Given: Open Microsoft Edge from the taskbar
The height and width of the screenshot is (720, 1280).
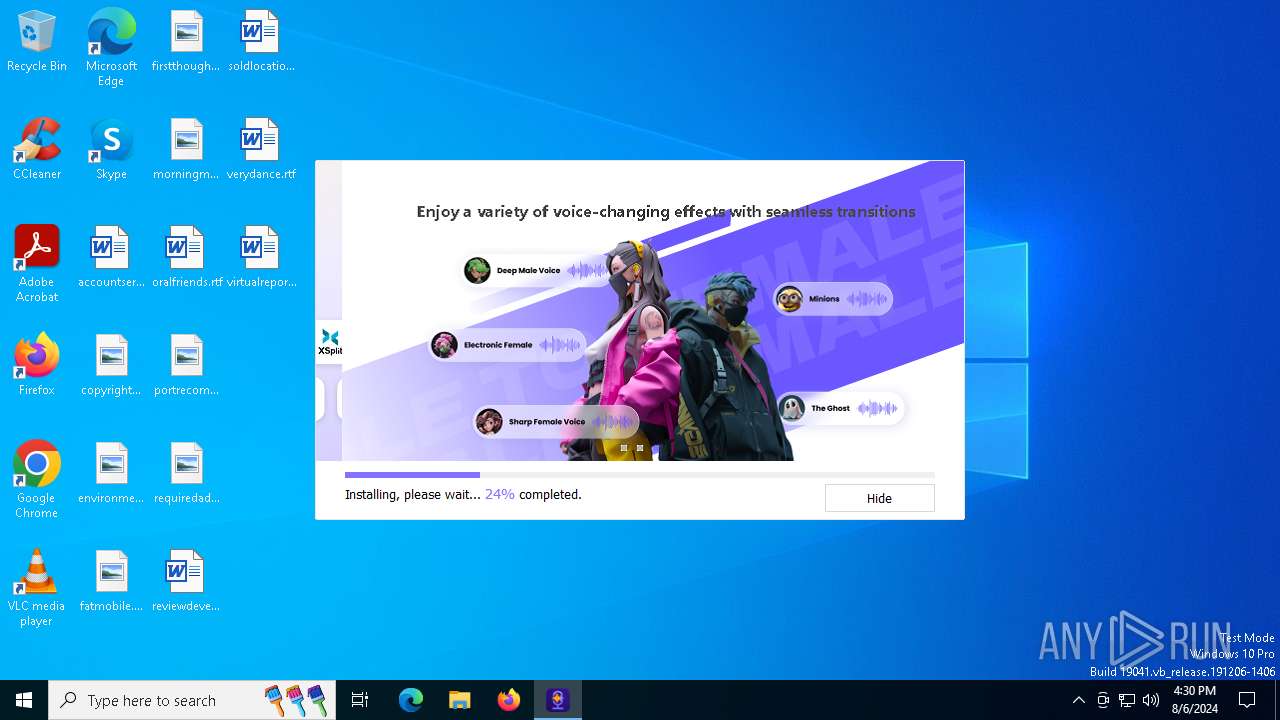Looking at the screenshot, I should tap(411, 700).
